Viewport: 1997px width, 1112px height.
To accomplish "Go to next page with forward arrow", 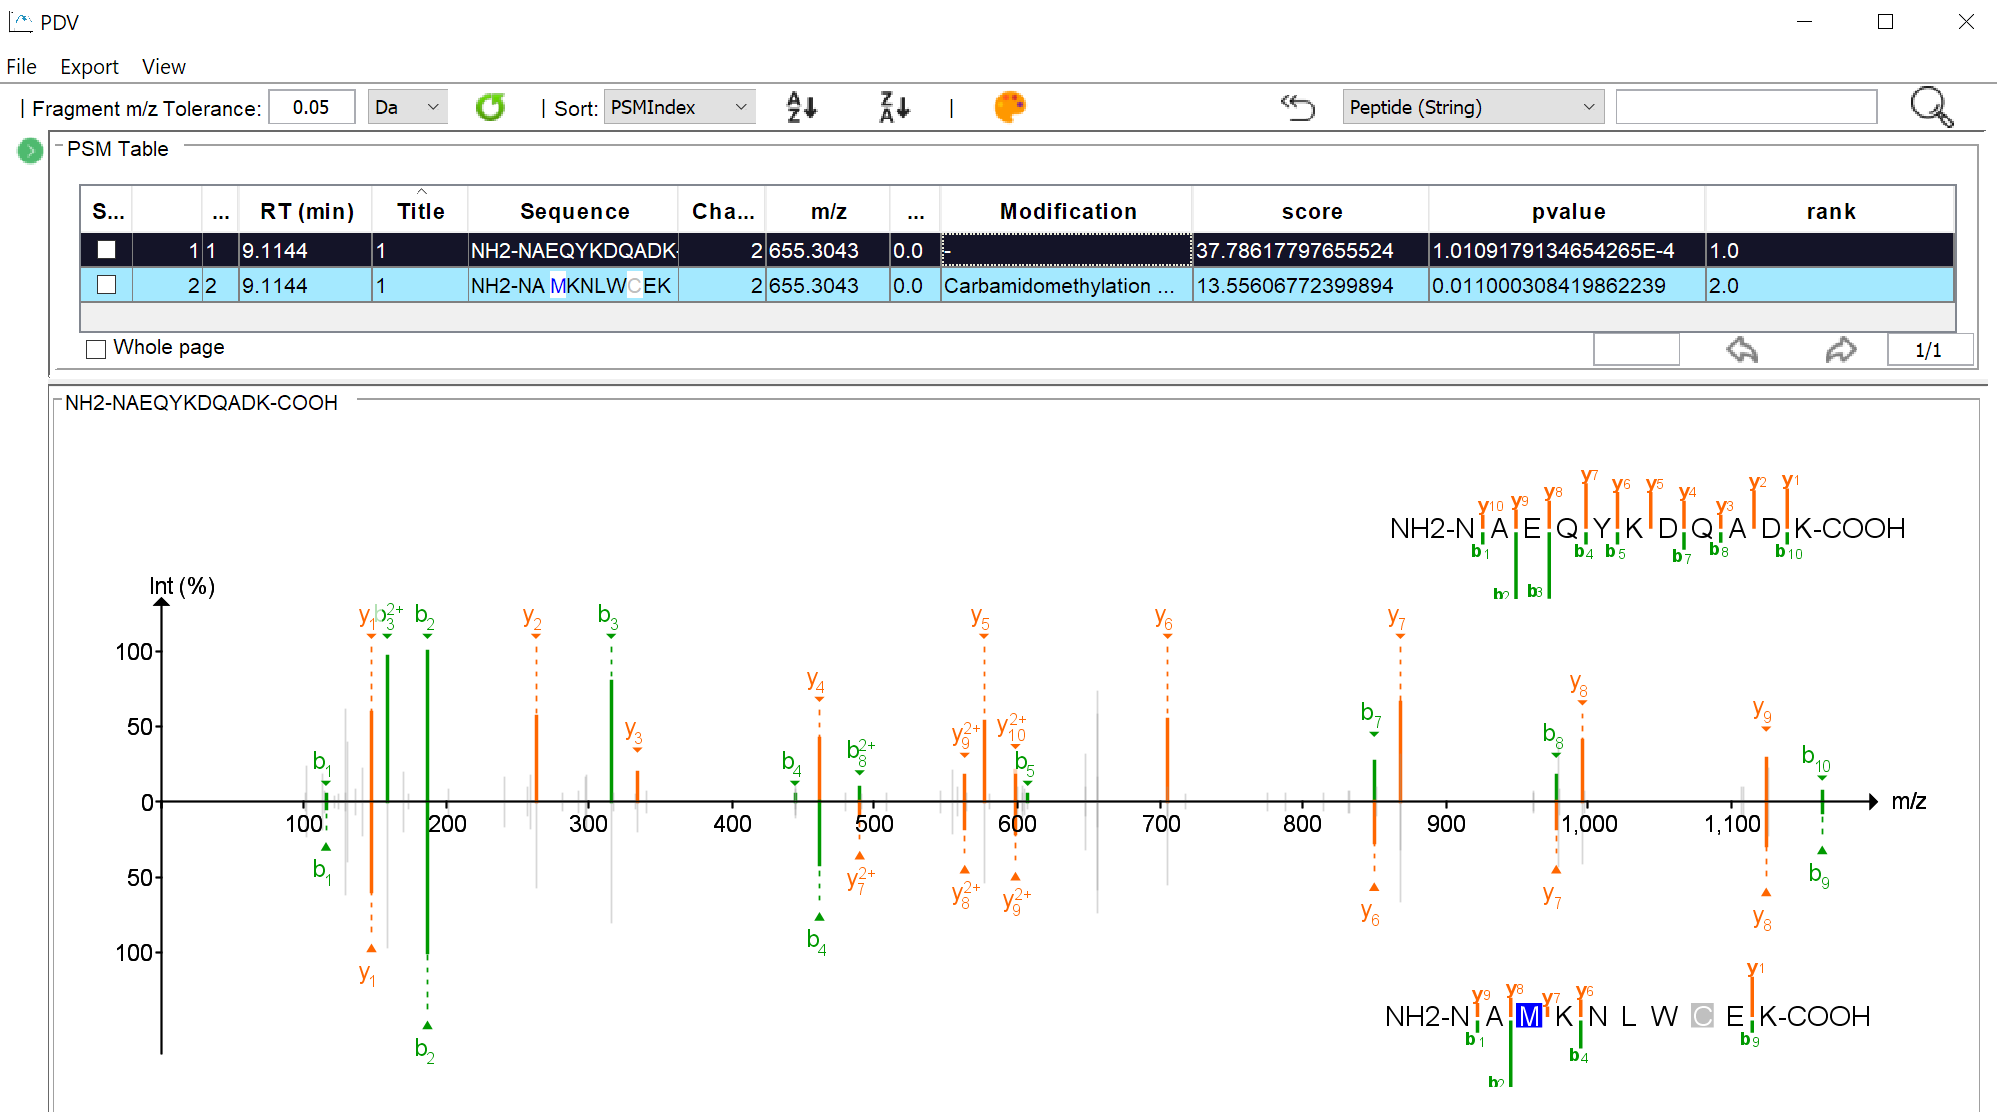I will [1838, 348].
